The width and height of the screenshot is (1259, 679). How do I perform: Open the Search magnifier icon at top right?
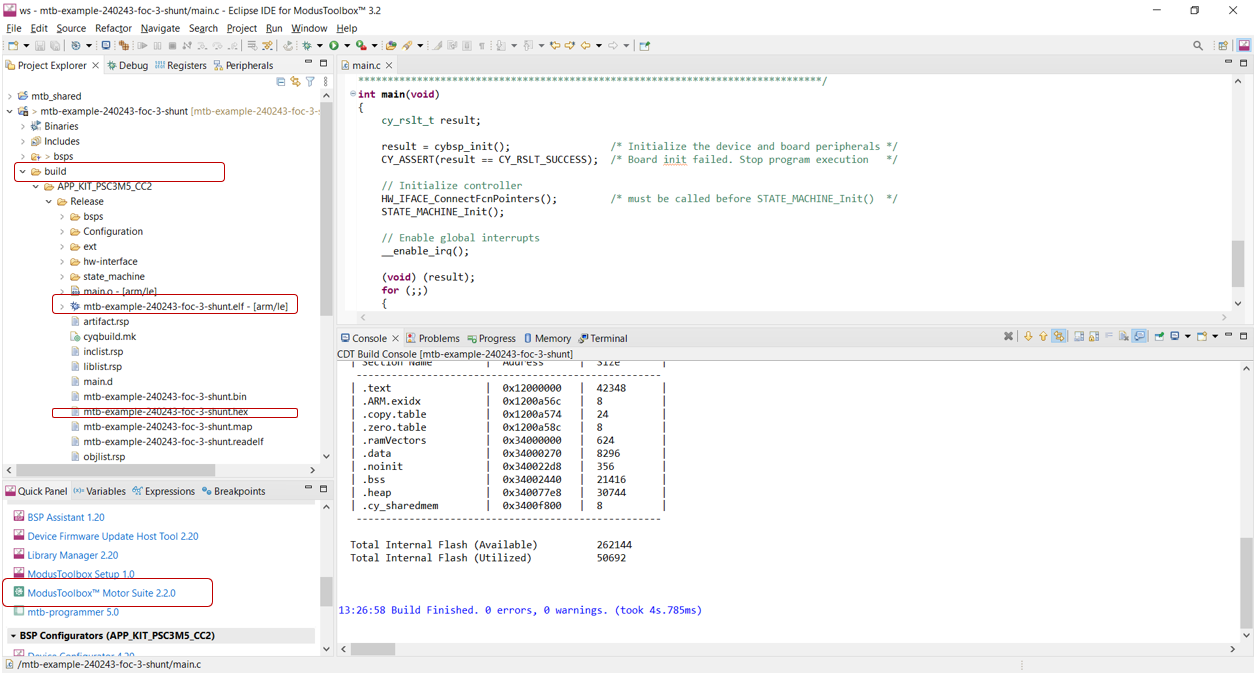[x=1198, y=46]
